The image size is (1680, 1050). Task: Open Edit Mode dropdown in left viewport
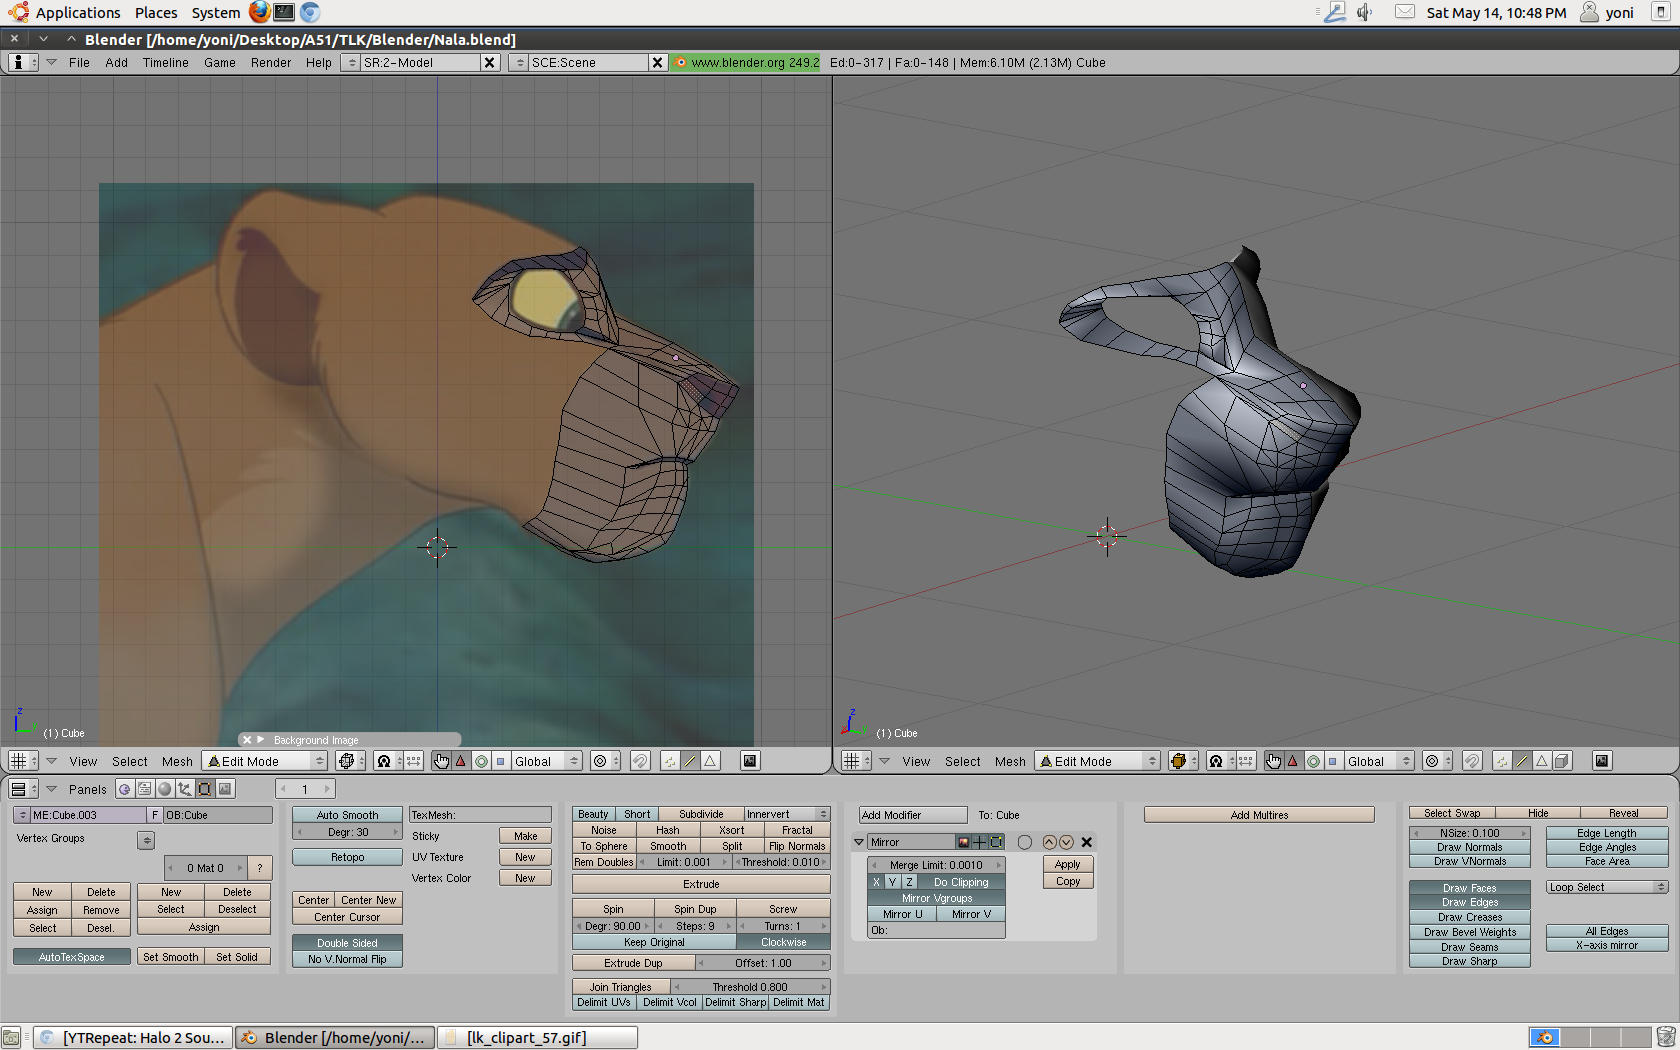[x=265, y=761]
